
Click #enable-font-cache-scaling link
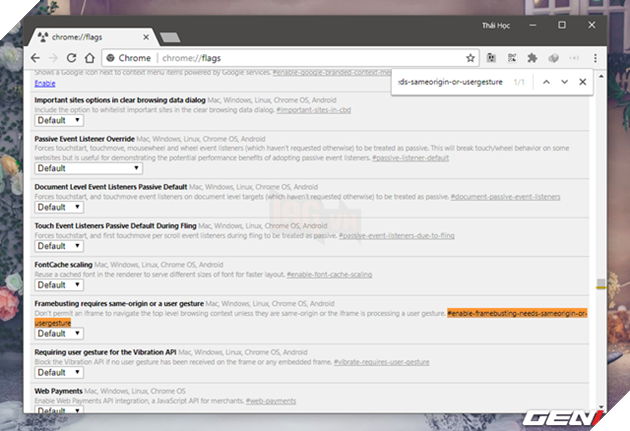pyautogui.click(x=329, y=275)
